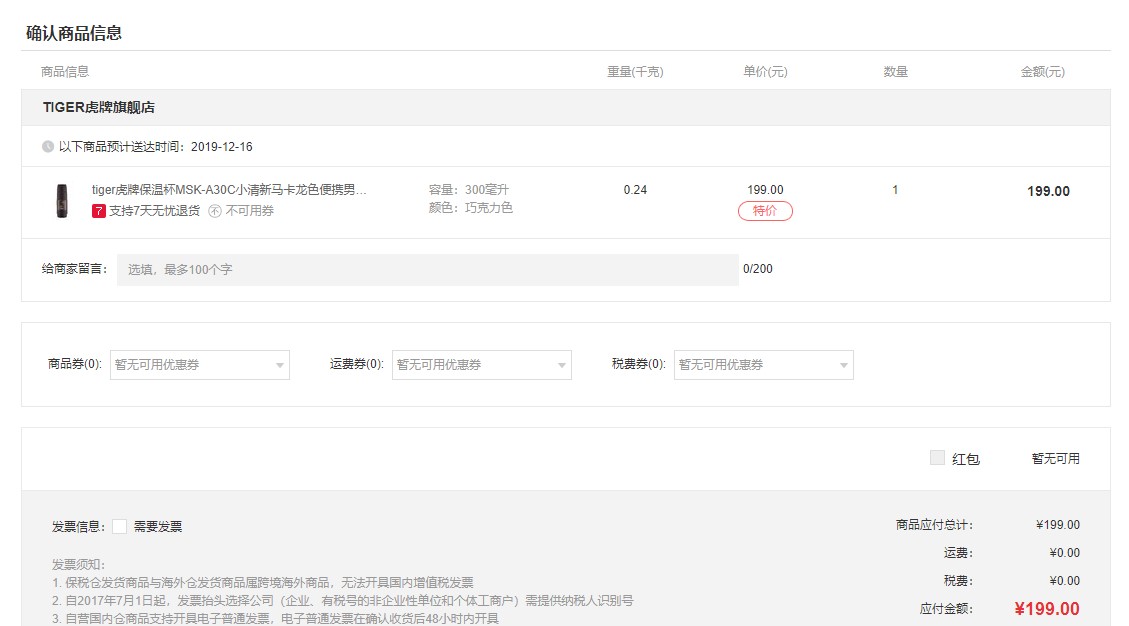The width and height of the screenshot is (1129, 626).
Task: Click invoice note 2 about 自2017年7月1日起
Action: tap(343, 600)
